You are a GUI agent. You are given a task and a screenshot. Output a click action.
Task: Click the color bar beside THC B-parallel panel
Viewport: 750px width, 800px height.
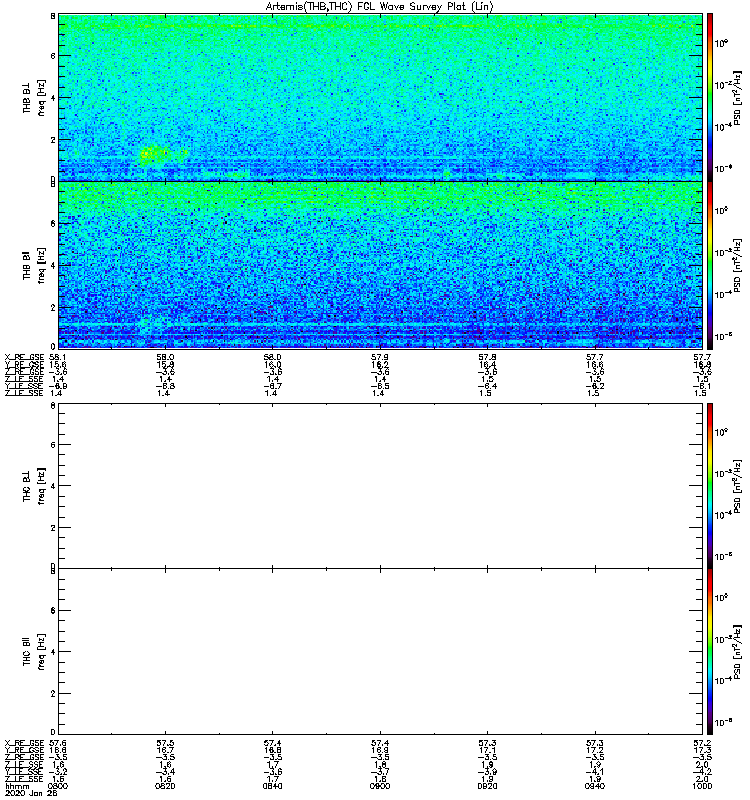tap(710, 652)
